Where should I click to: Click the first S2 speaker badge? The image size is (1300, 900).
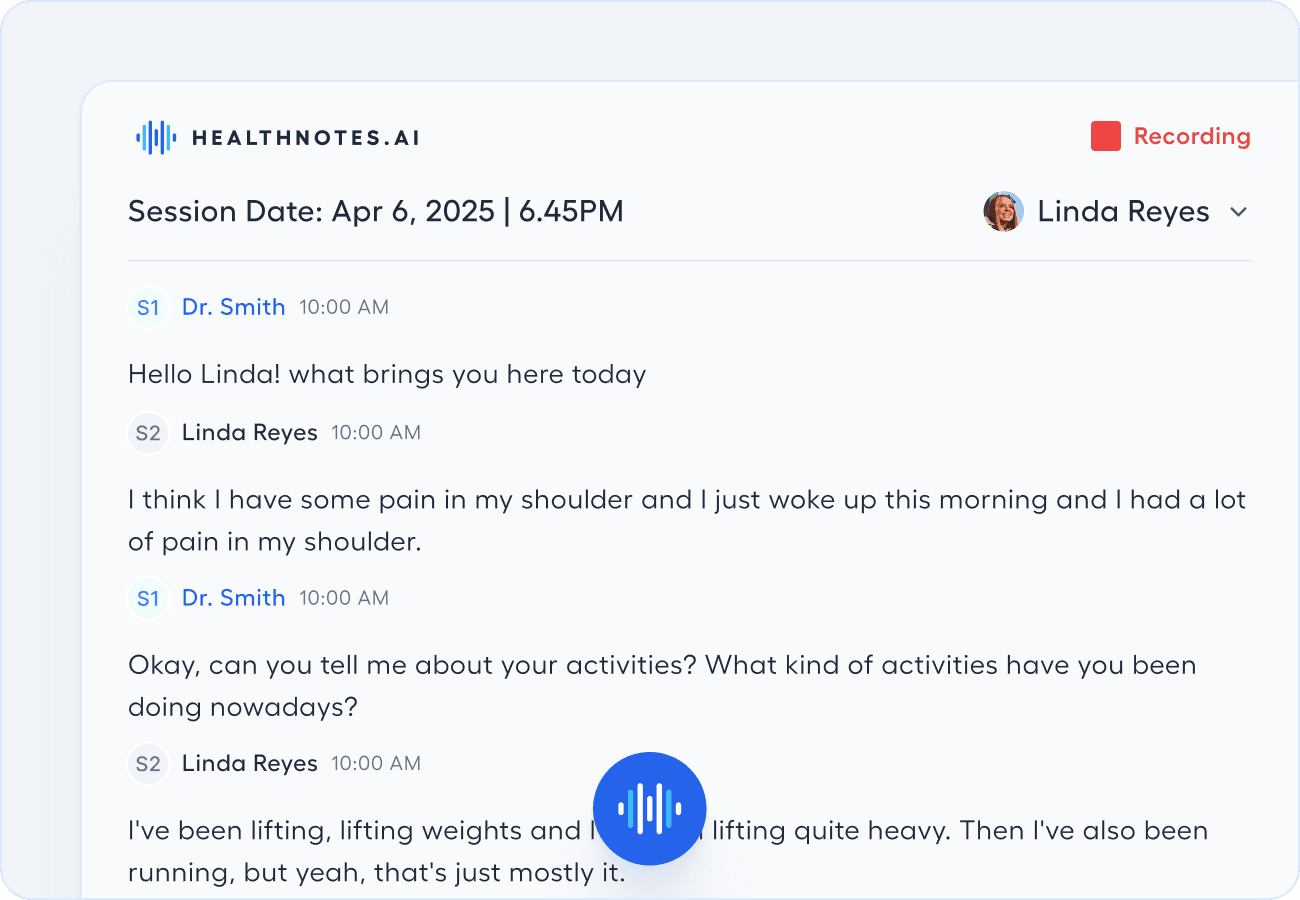tap(148, 433)
